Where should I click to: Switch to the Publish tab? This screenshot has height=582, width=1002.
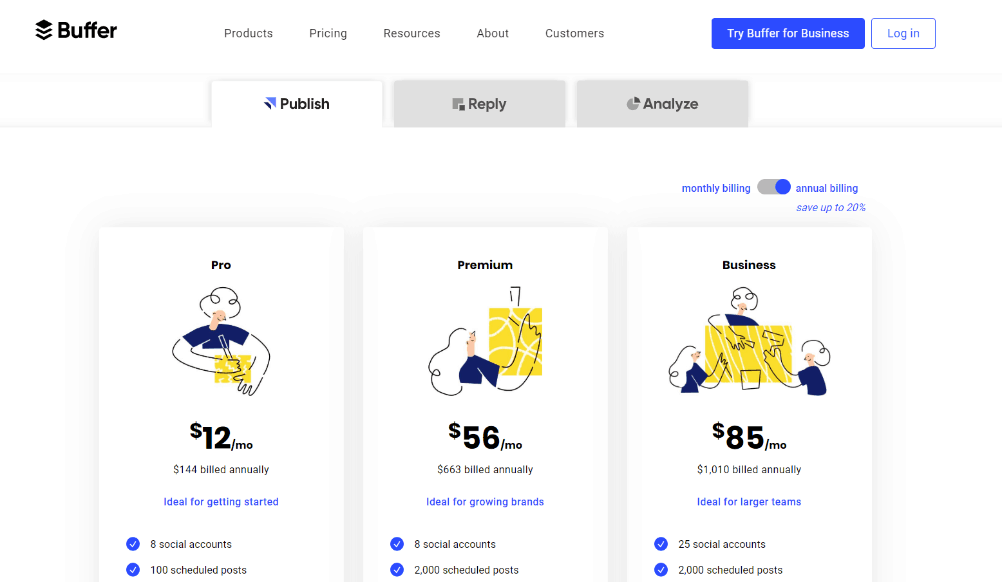[x=297, y=104]
